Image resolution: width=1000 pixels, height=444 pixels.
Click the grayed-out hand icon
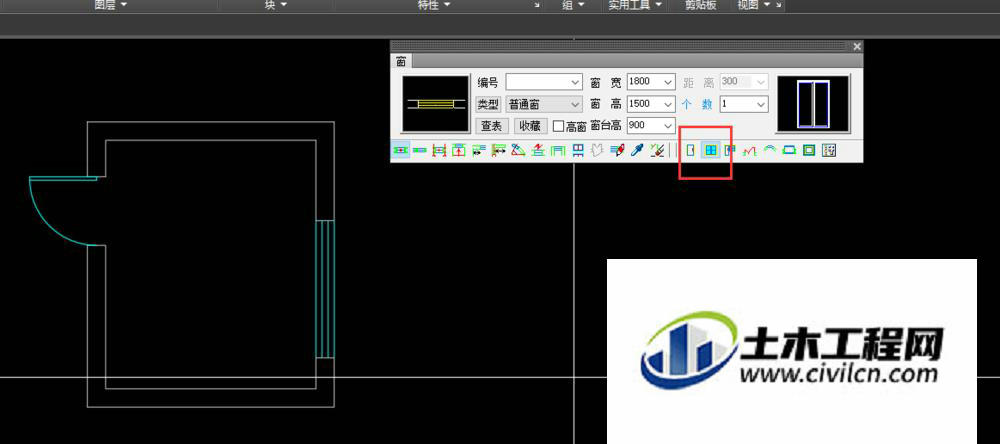tap(598, 151)
